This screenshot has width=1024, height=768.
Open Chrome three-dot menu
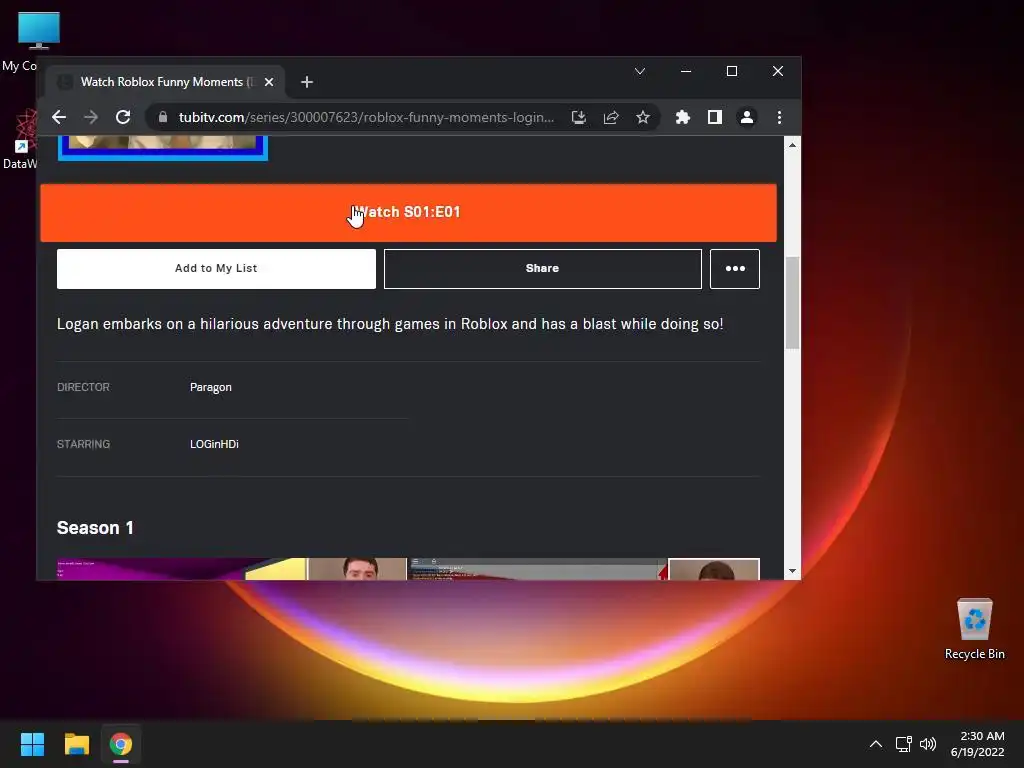779,118
